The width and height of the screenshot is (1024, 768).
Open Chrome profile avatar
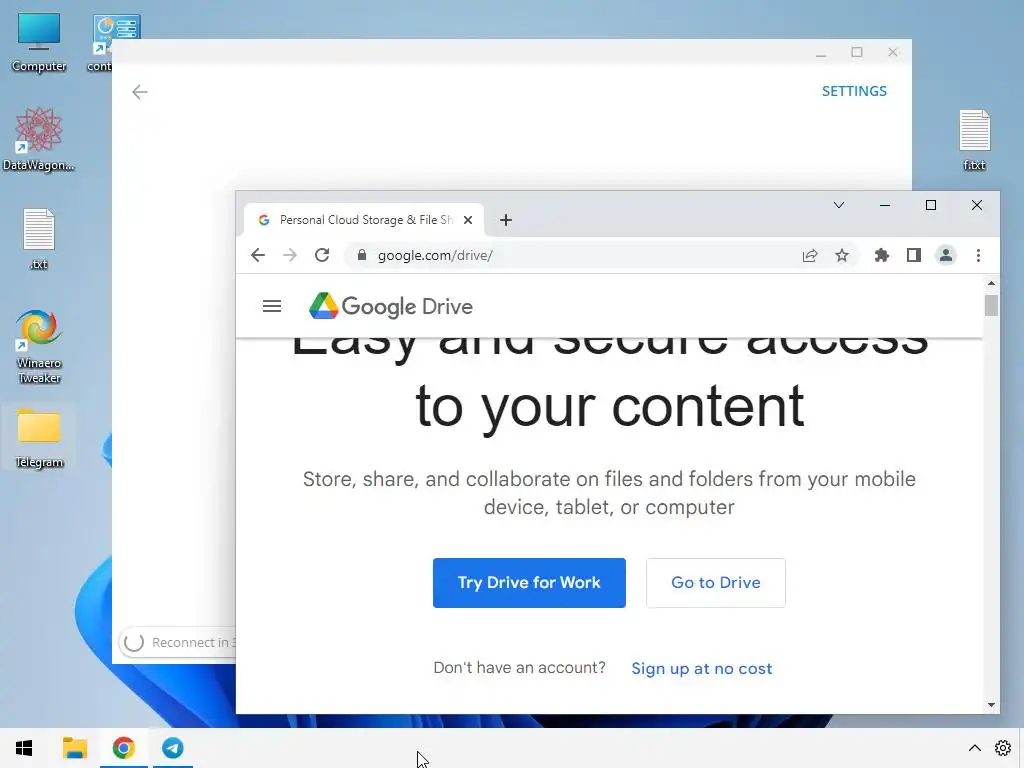click(946, 255)
